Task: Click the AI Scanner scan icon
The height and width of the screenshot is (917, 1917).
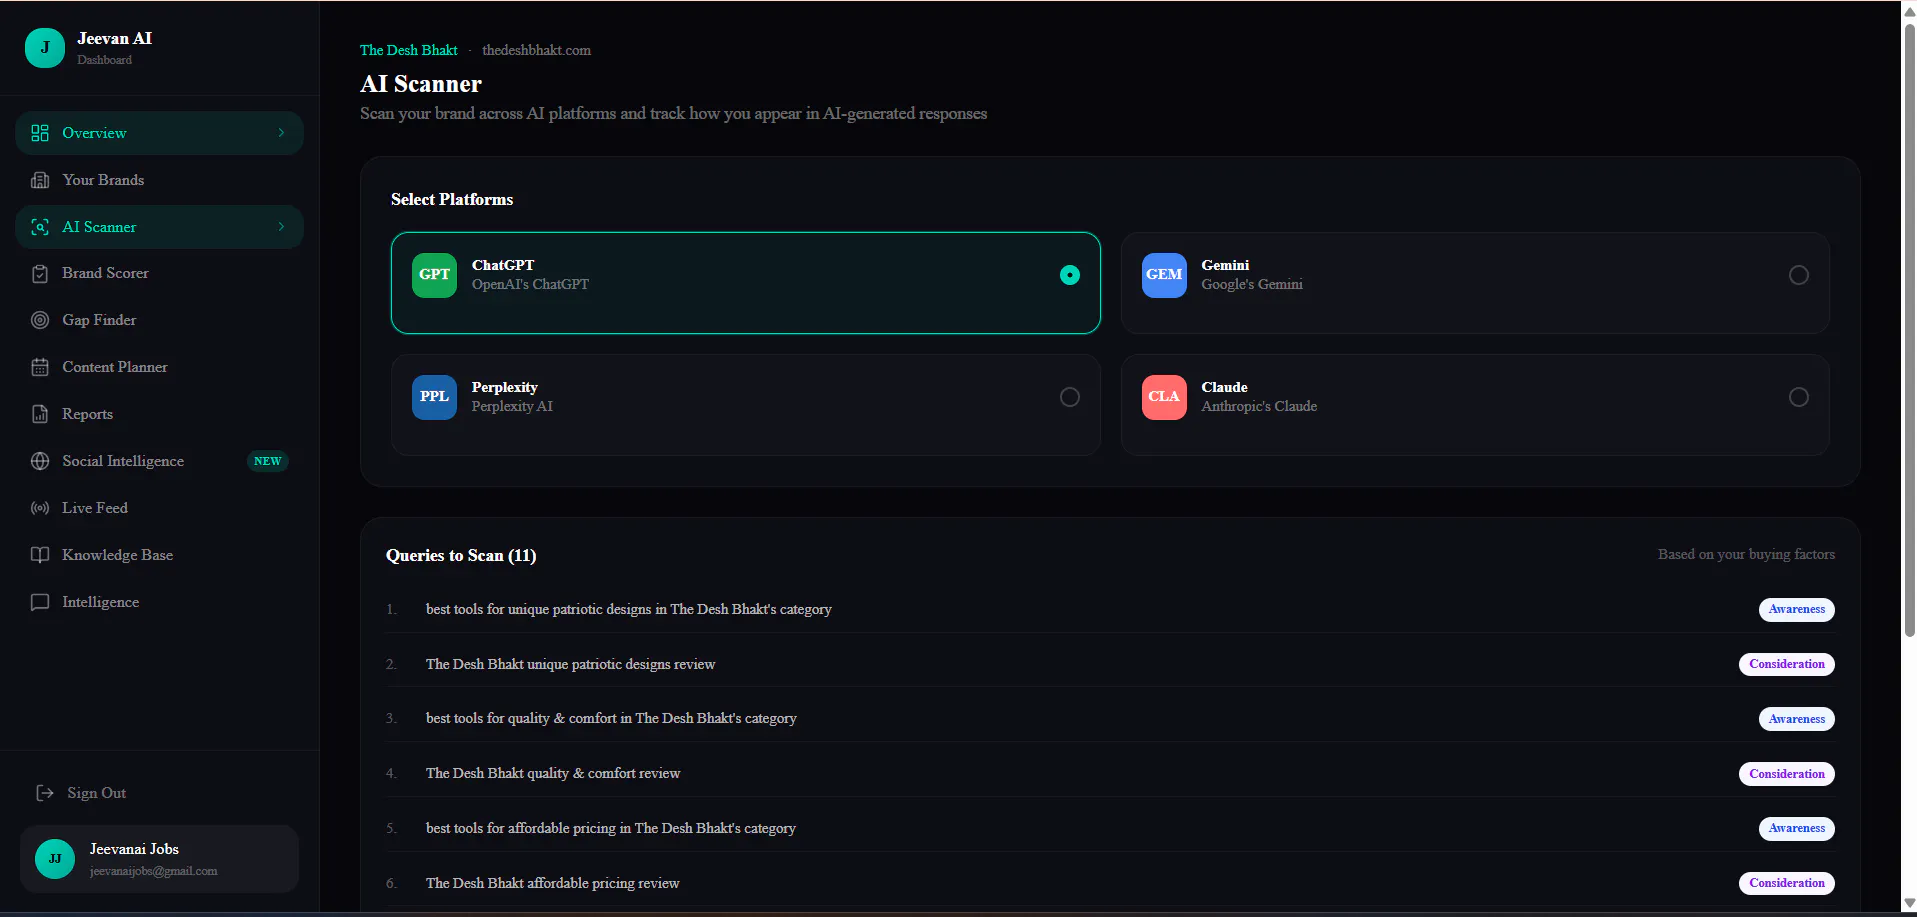Action: (40, 227)
